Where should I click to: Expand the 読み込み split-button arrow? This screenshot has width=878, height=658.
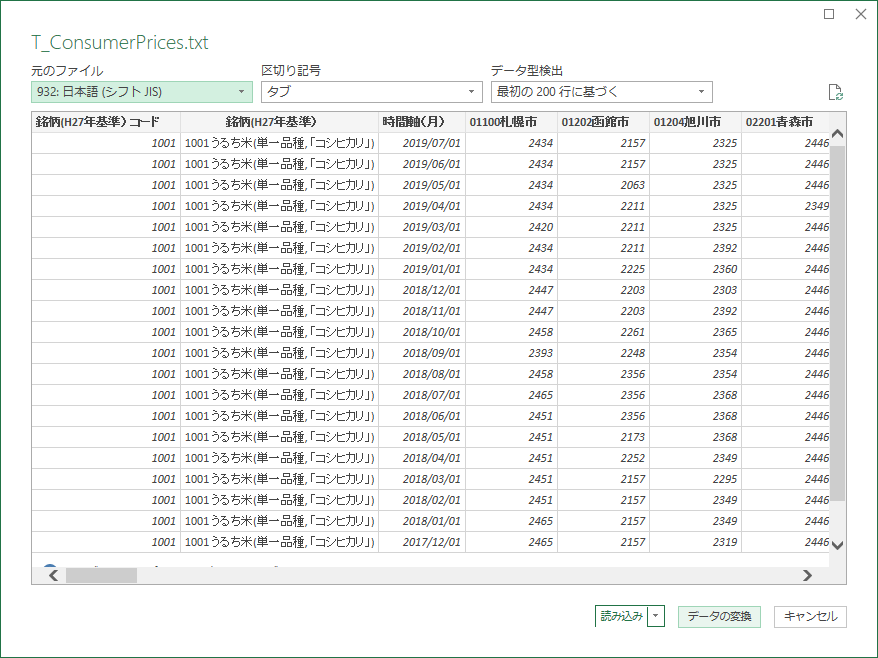[x=657, y=617]
